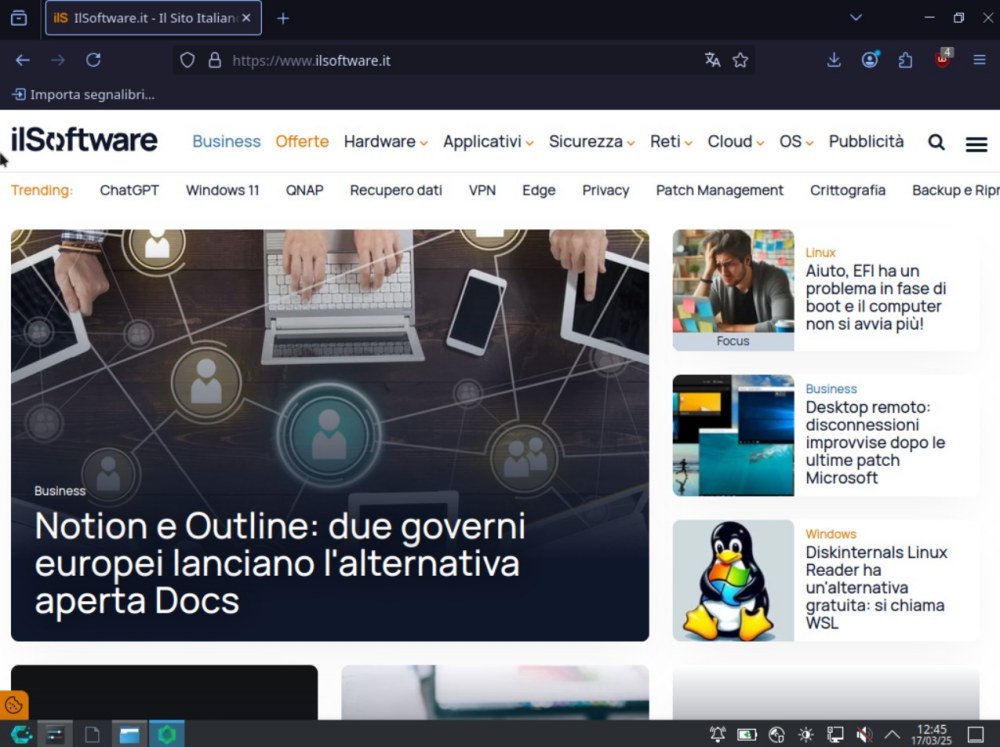
Task: Click the Business label on featured article
Action: pos(60,491)
